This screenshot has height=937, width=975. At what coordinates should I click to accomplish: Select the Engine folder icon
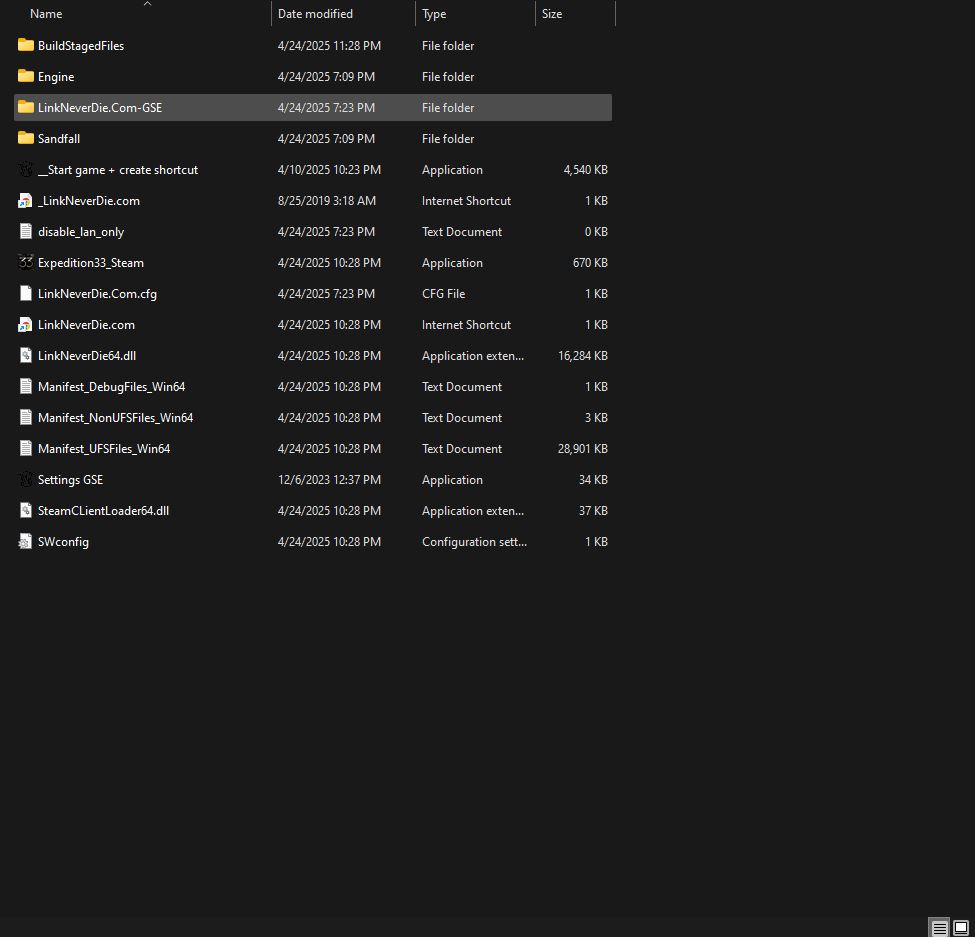pyautogui.click(x=25, y=76)
